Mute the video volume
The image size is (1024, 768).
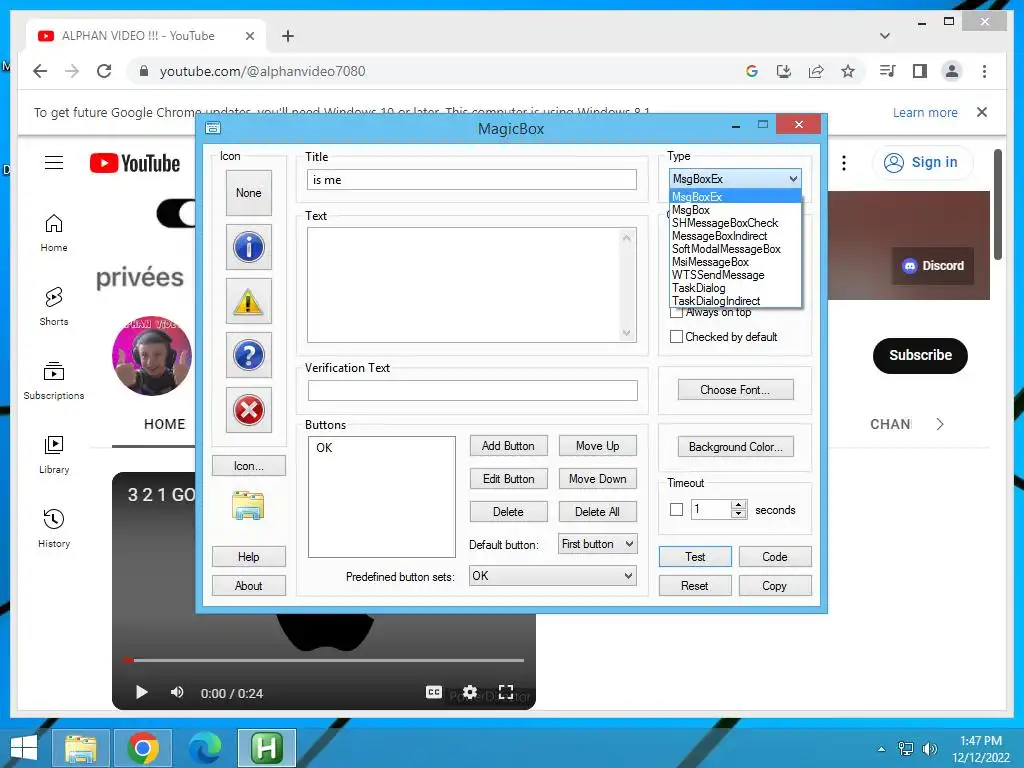[x=176, y=692]
